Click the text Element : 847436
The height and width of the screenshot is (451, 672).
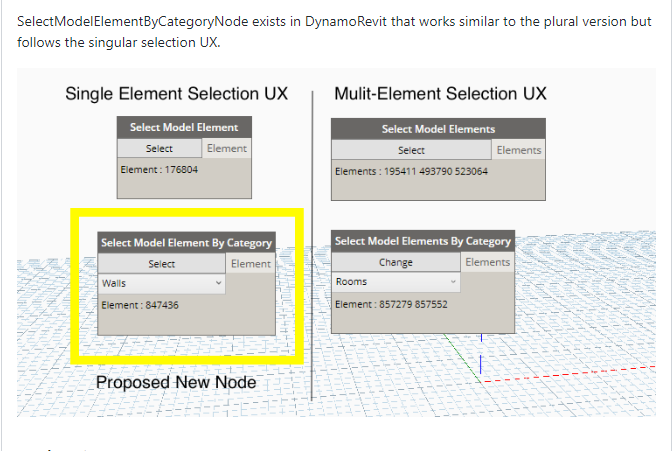tap(140, 305)
